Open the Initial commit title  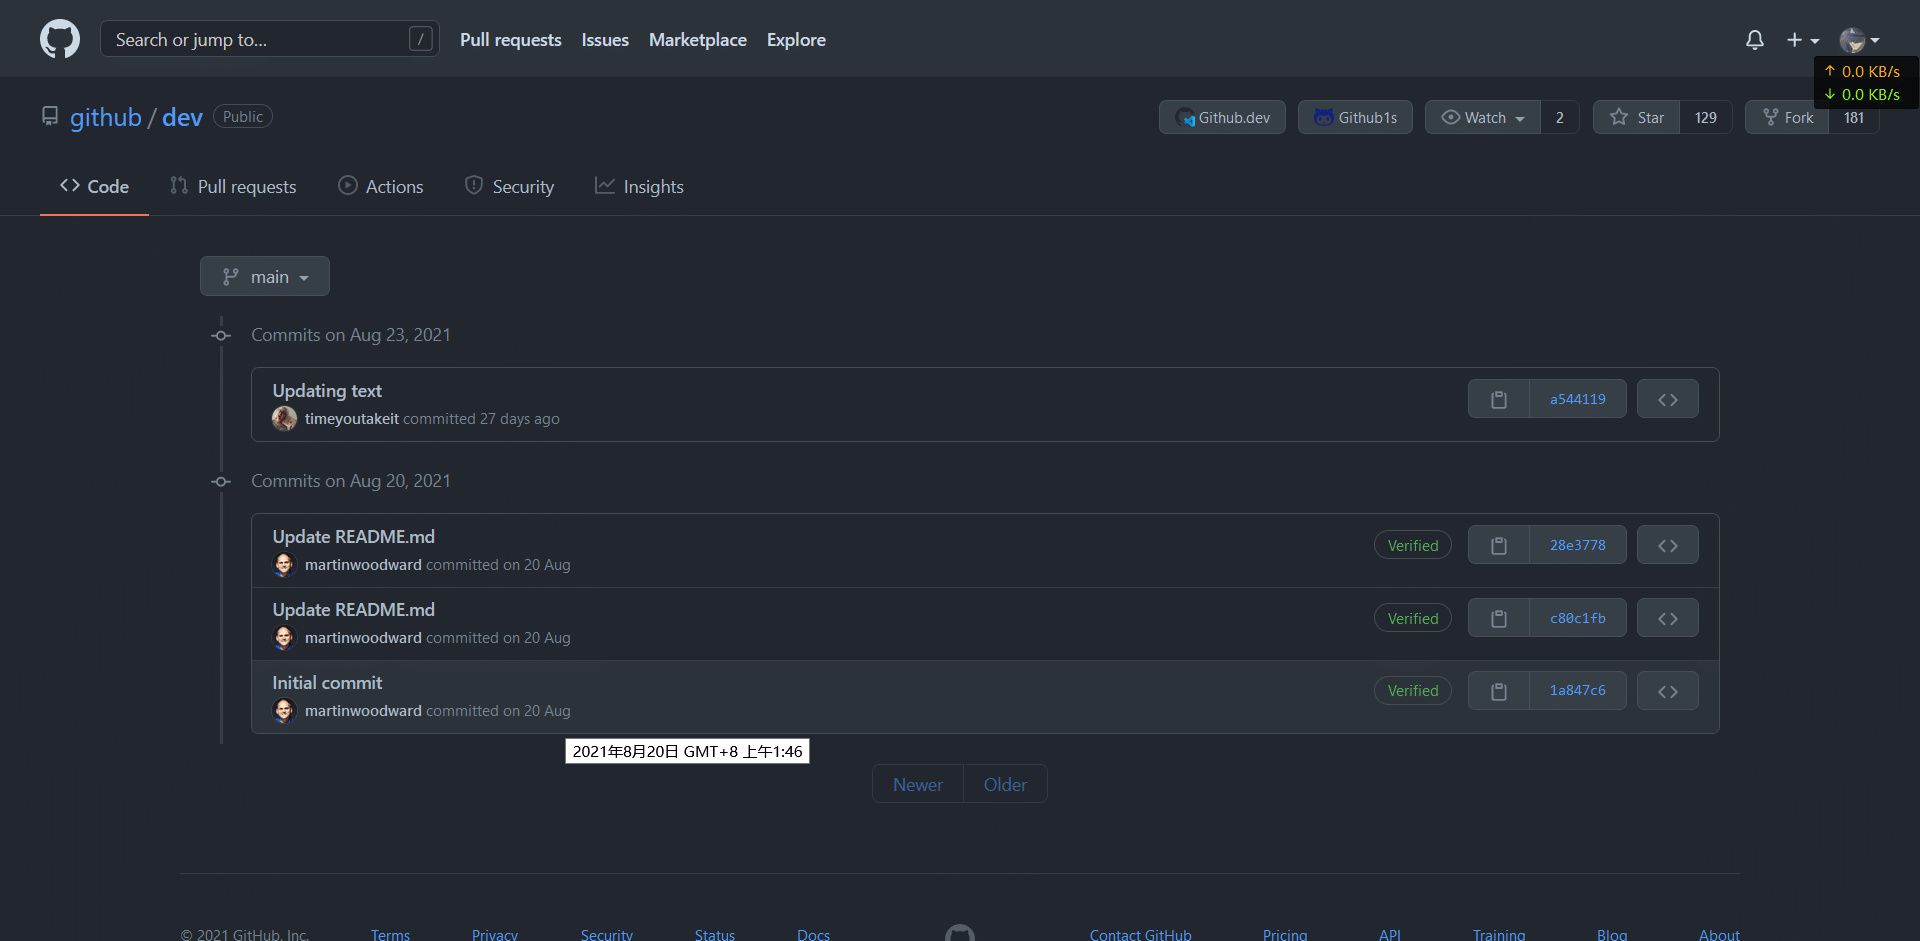click(x=327, y=683)
